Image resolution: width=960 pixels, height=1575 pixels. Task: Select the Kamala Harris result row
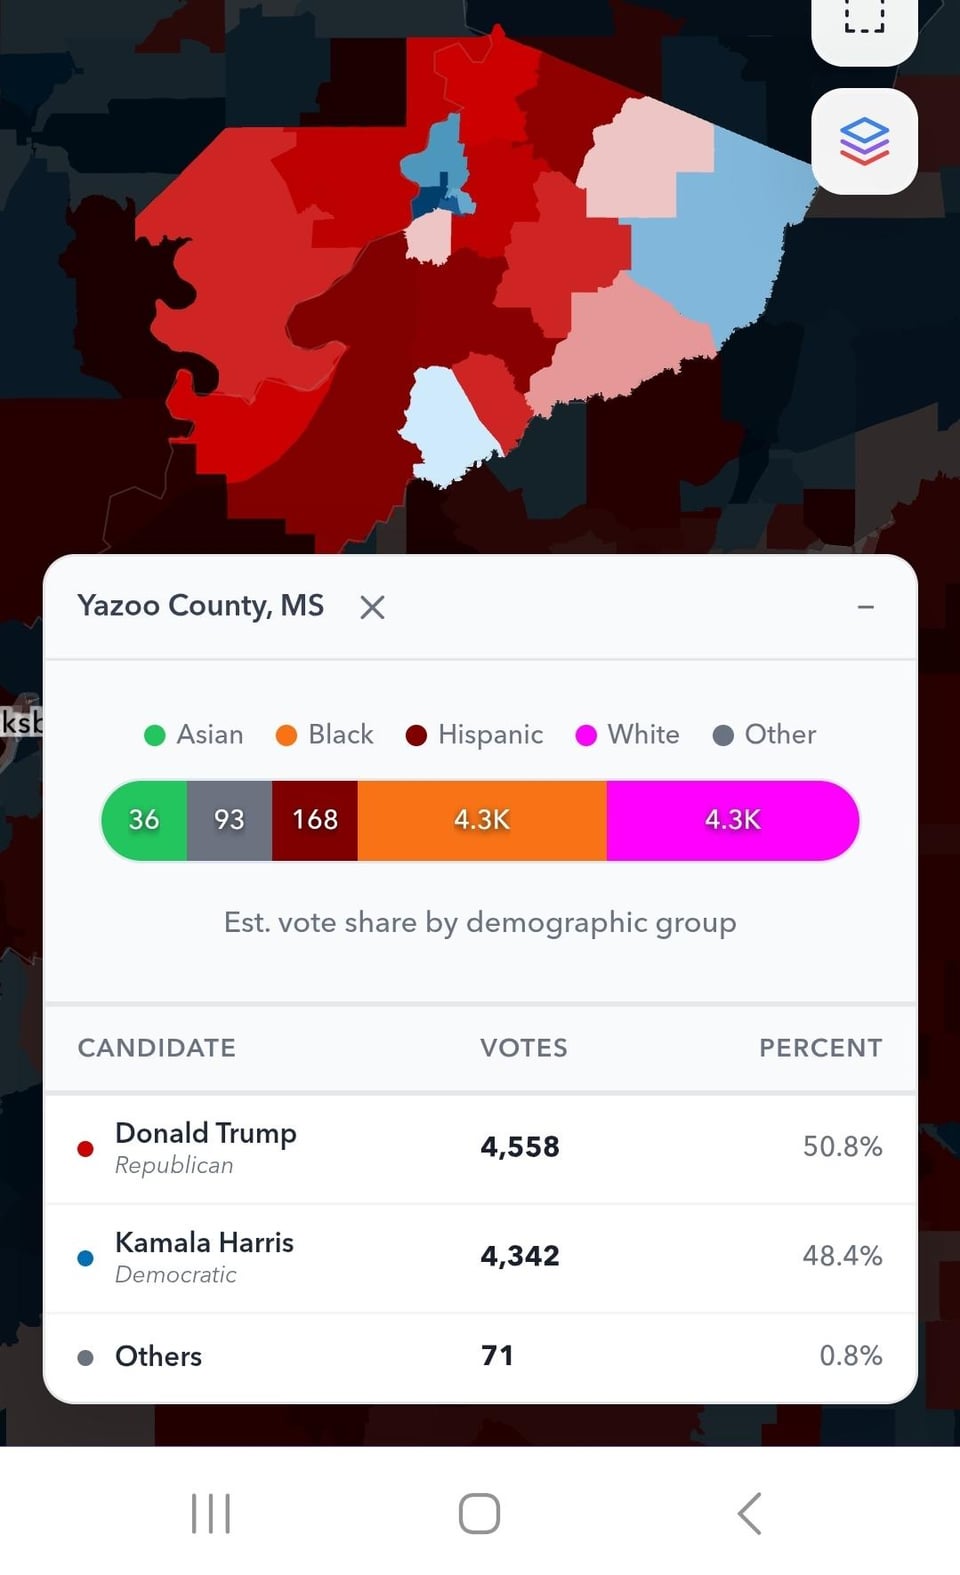pos(480,1258)
